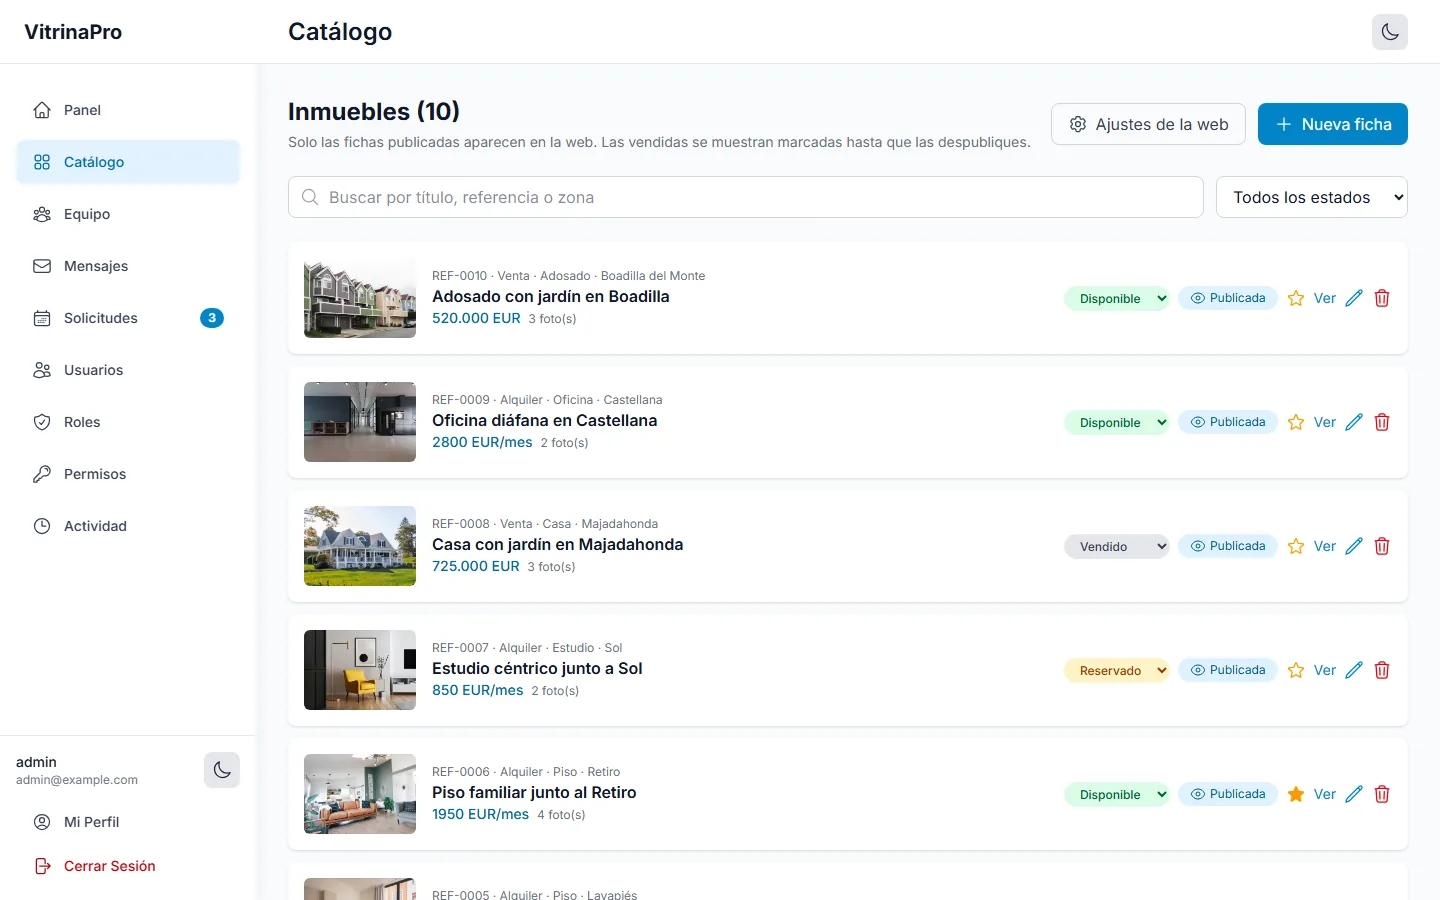Image resolution: width=1440 pixels, height=900 pixels.
Task: Edit the Estudio céntrico junto a Sol listing
Action: click(1354, 670)
